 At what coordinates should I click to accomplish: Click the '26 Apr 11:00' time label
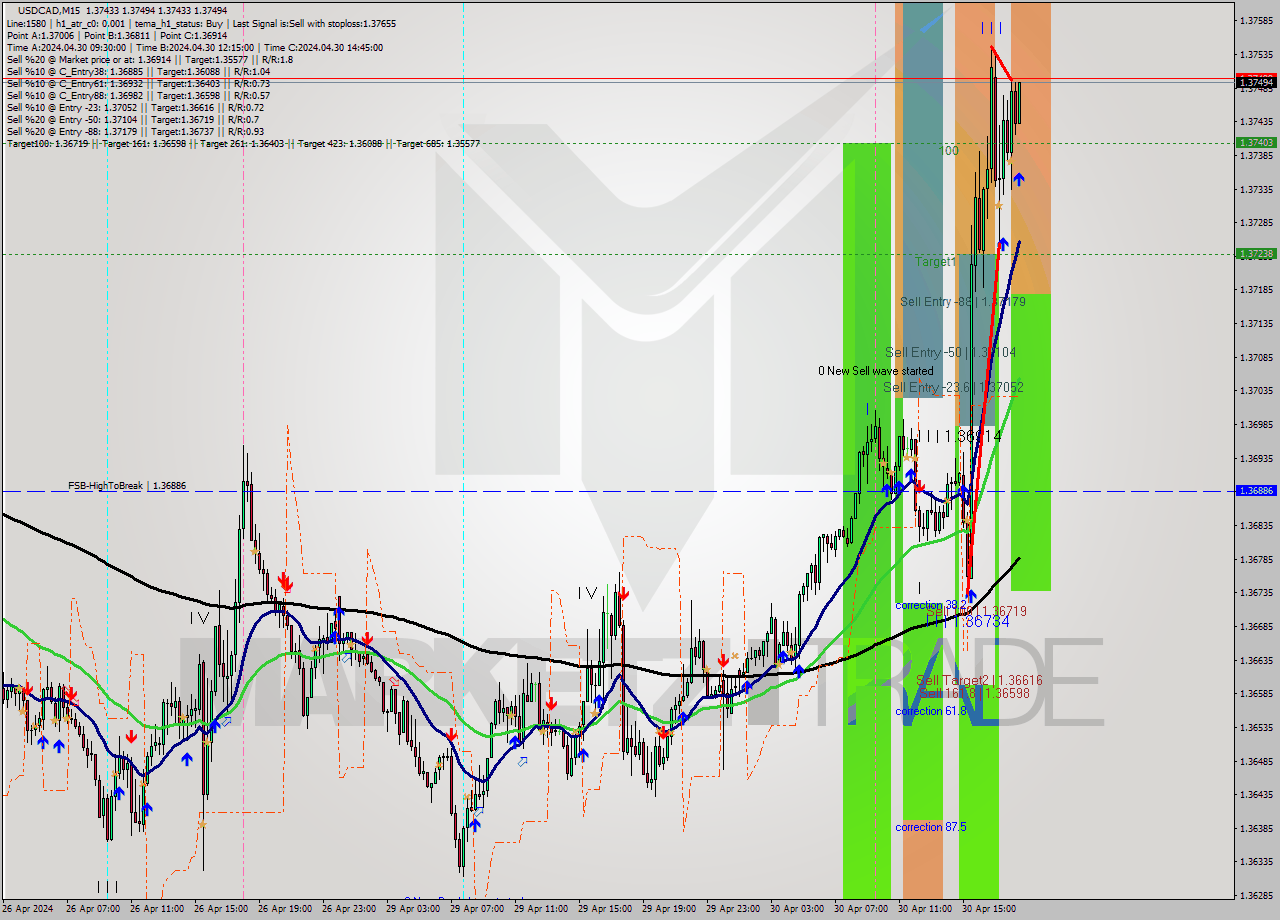pos(155,909)
